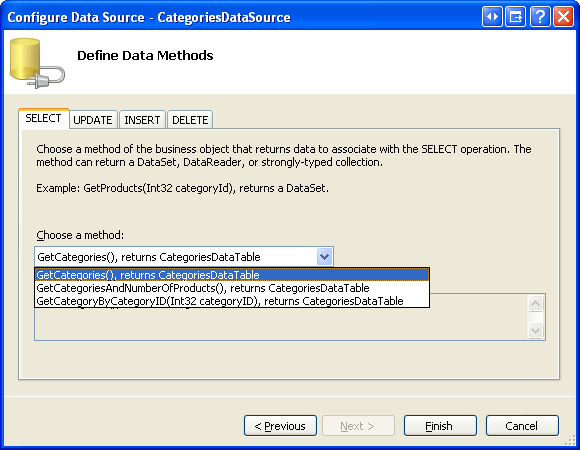Click the Finish button

(440, 426)
